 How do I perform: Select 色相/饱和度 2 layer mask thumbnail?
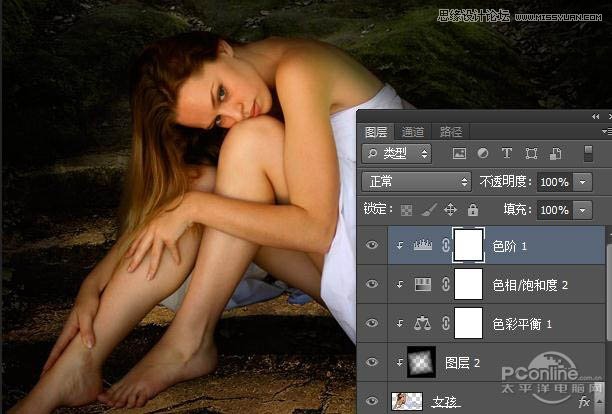pos(468,284)
